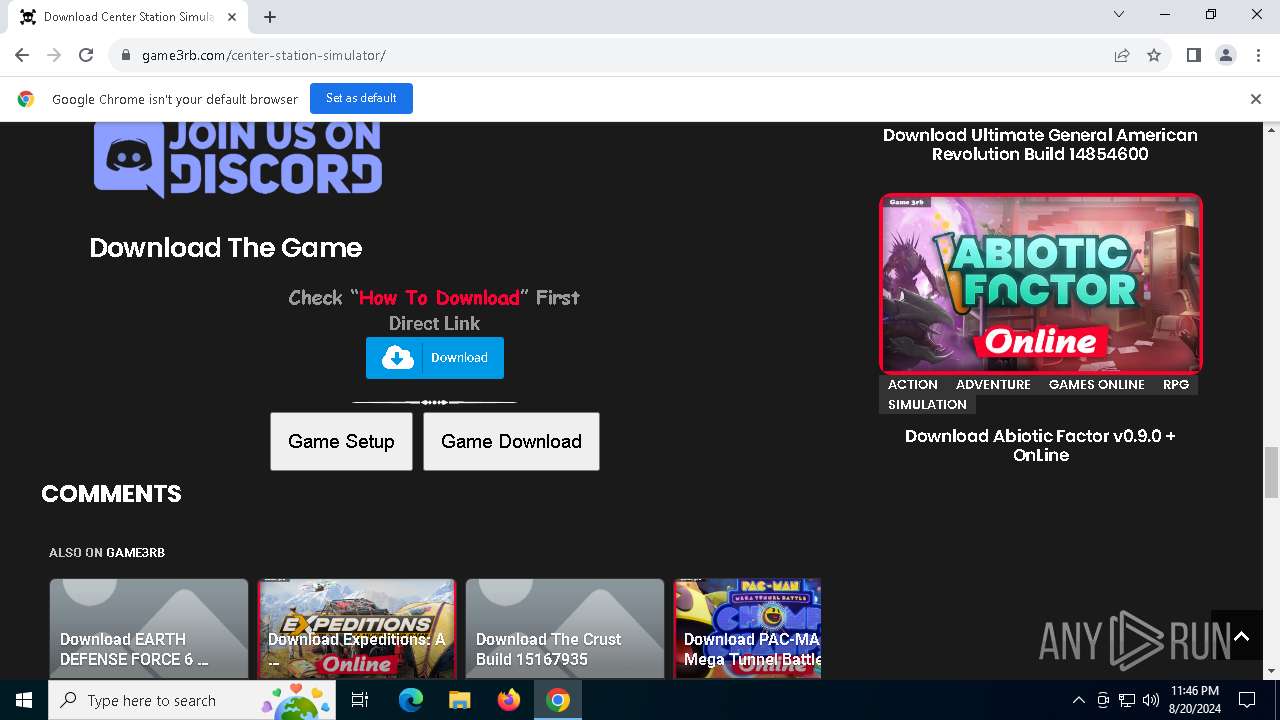Bookmark this tab with star icon
This screenshot has height=720, width=1280.
[1154, 55]
